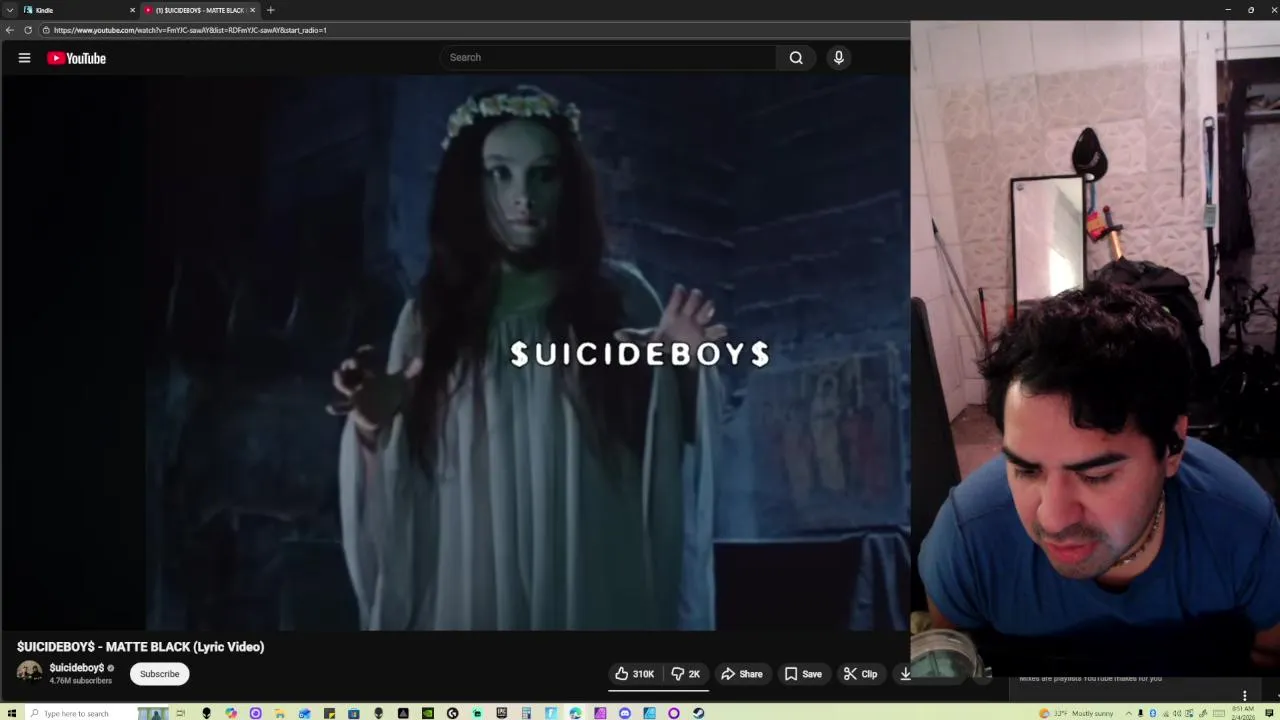This screenshot has height=720, width=1280.
Task: Like the video showing 310K likes
Action: point(634,674)
